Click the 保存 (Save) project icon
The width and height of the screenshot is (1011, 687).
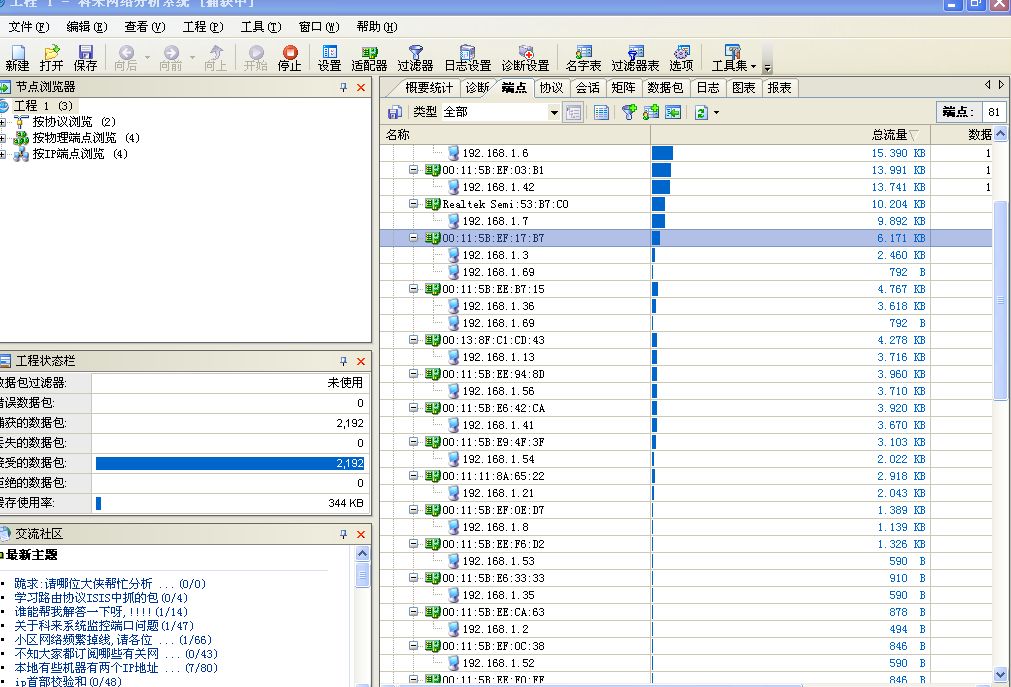(85, 57)
